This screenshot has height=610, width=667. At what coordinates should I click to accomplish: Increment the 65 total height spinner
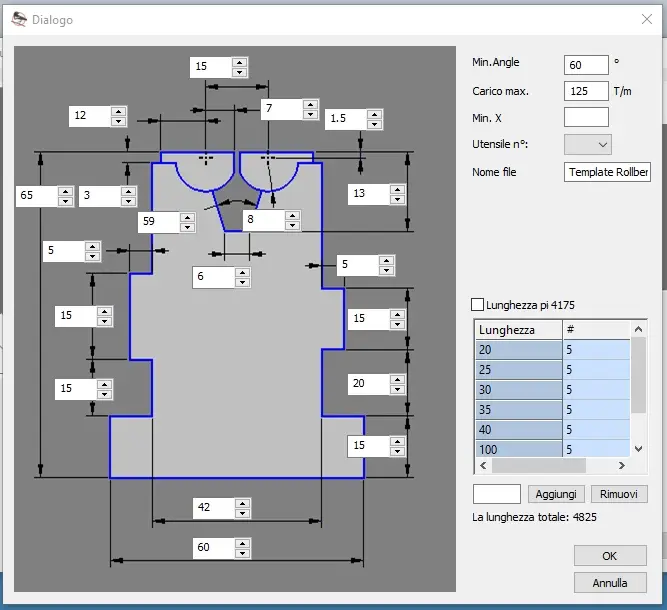[65, 191]
